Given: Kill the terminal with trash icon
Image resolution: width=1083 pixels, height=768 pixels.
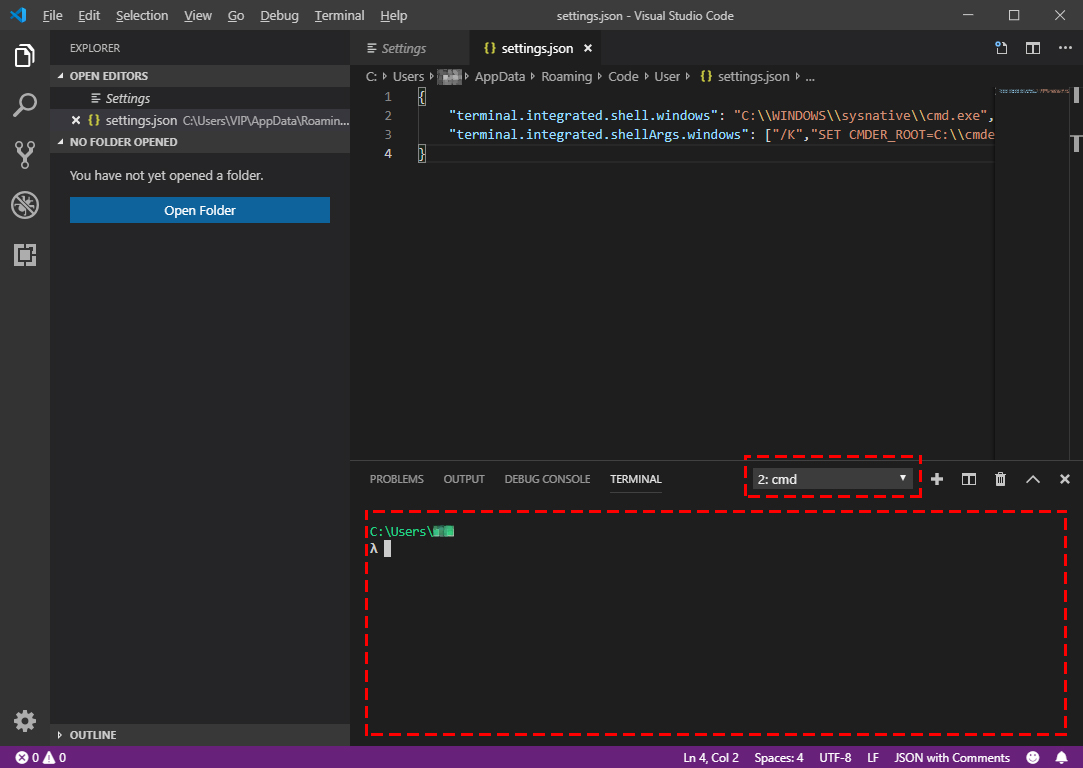Looking at the screenshot, I should (1000, 479).
